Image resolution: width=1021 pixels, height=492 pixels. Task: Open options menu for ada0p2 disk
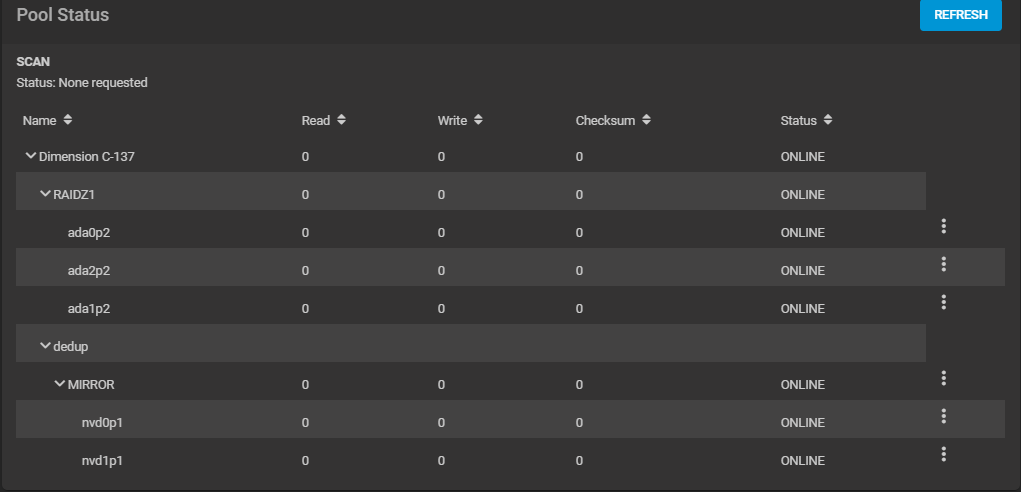(943, 226)
